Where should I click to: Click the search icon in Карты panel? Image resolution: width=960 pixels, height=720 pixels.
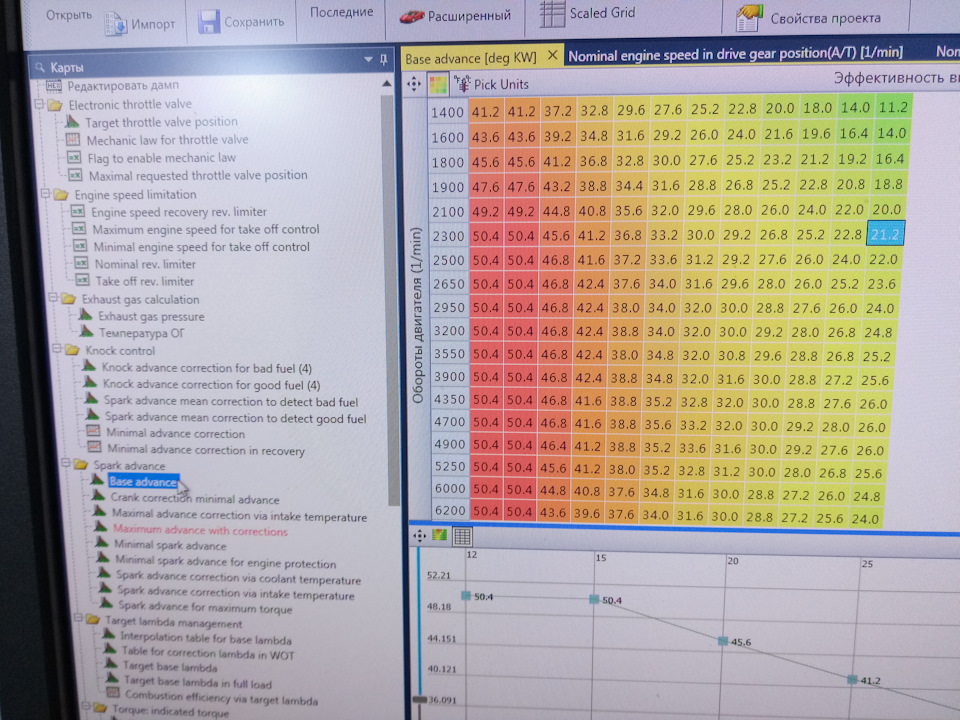tap(40, 67)
